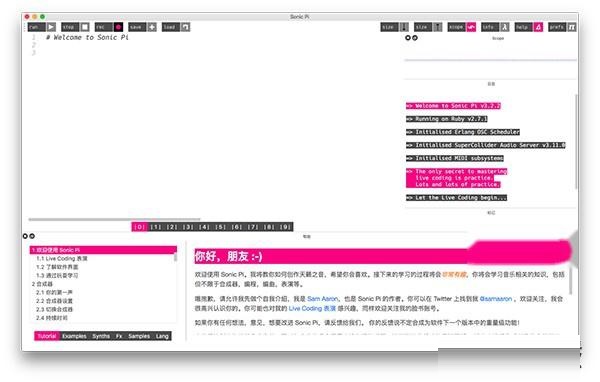Switch to buffer 8 tab
Screen dimensions: 600x382
(269, 227)
